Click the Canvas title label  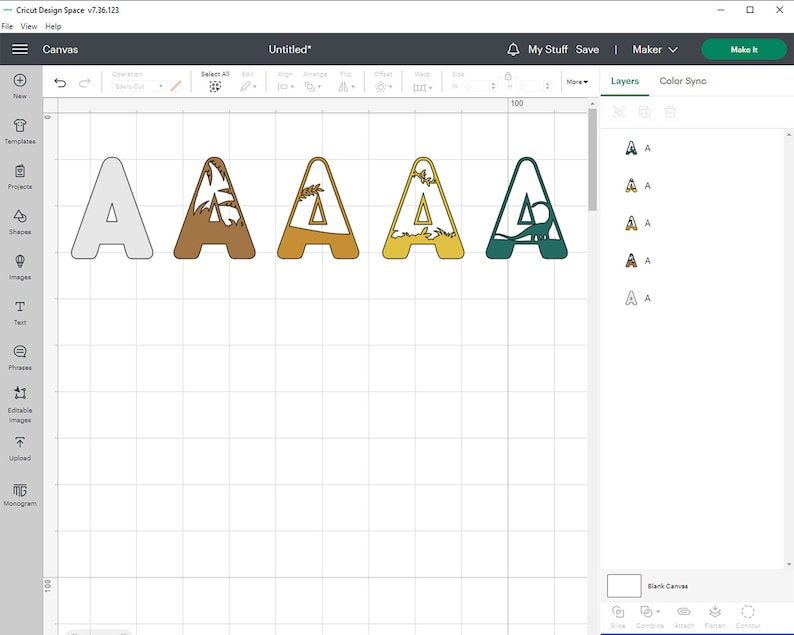point(60,49)
